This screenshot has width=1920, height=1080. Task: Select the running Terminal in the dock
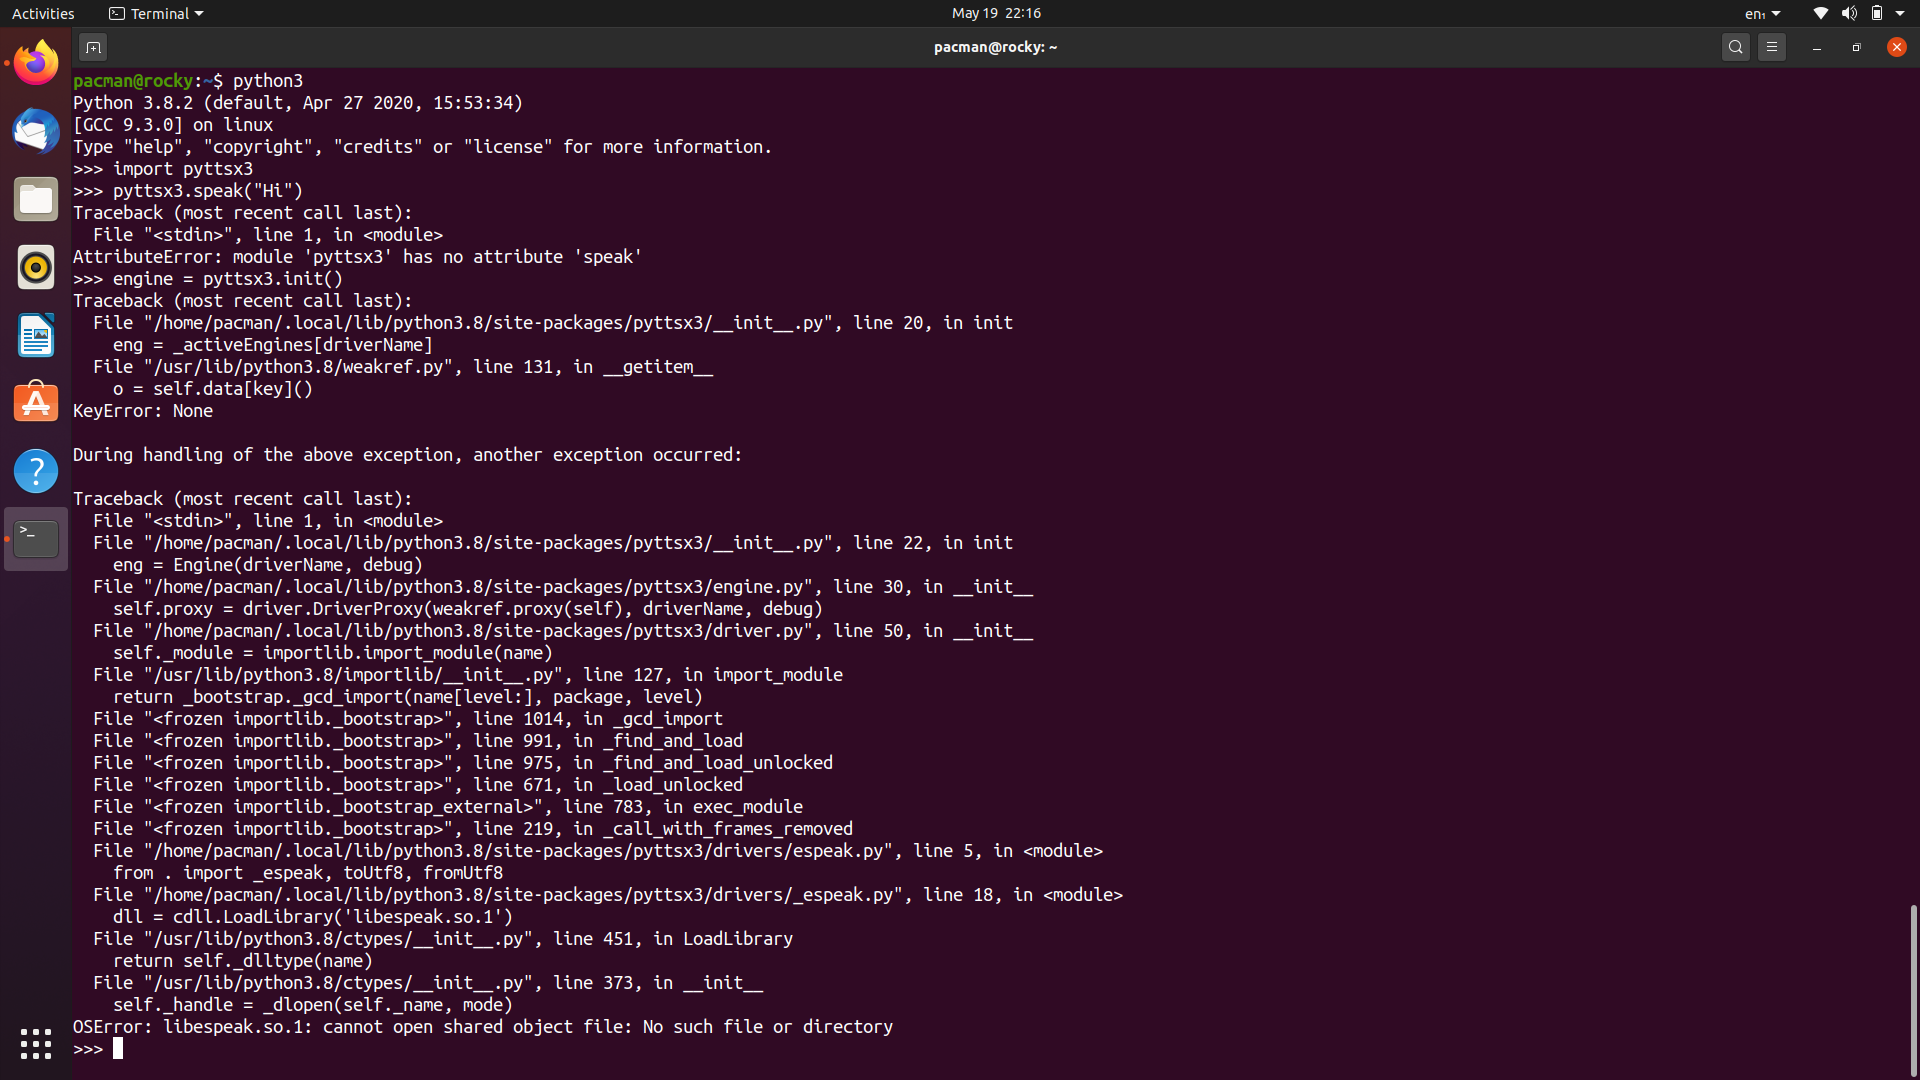coord(35,538)
